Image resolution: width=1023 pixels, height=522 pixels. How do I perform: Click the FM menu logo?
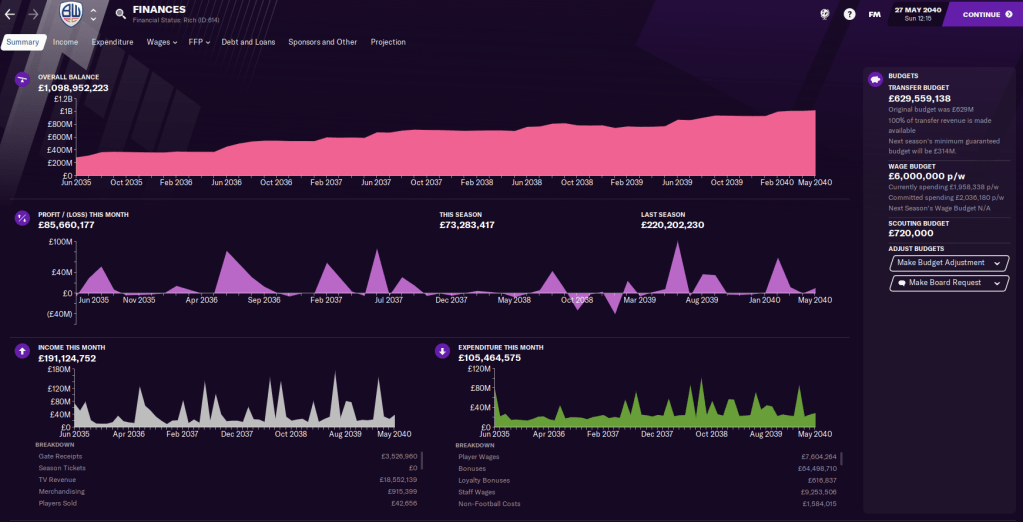pyautogui.click(x=874, y=14)
